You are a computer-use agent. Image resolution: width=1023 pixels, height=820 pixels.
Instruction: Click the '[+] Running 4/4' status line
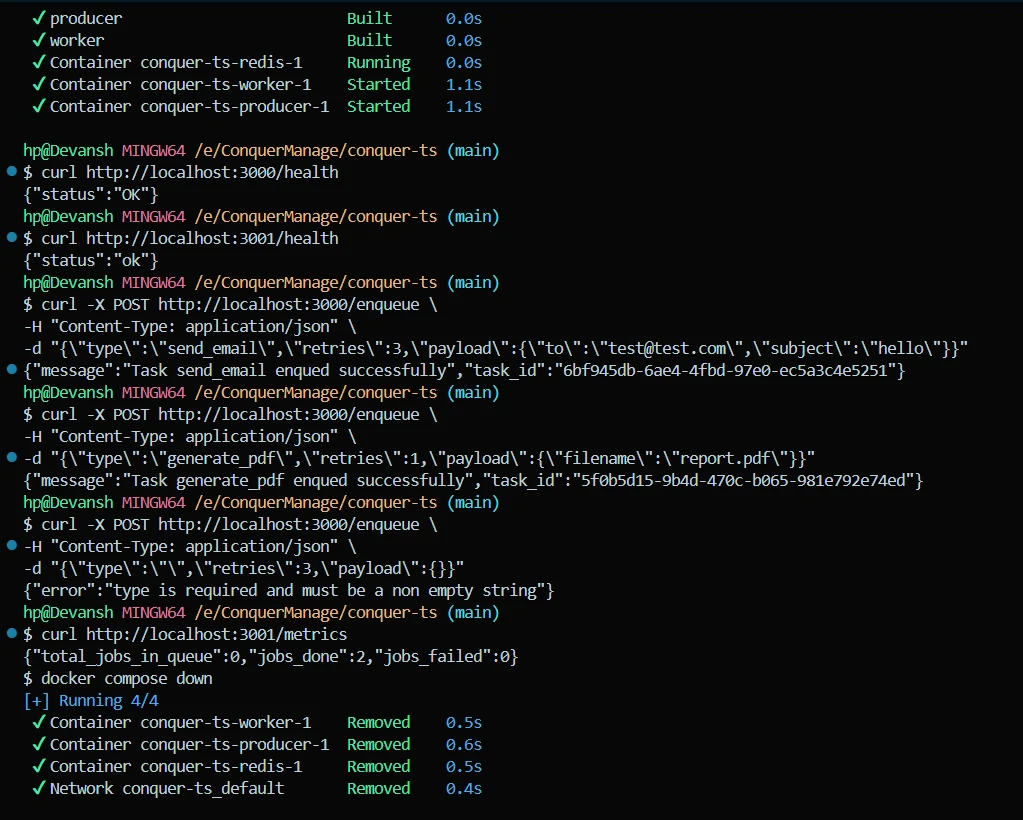[x=91, y=701]
